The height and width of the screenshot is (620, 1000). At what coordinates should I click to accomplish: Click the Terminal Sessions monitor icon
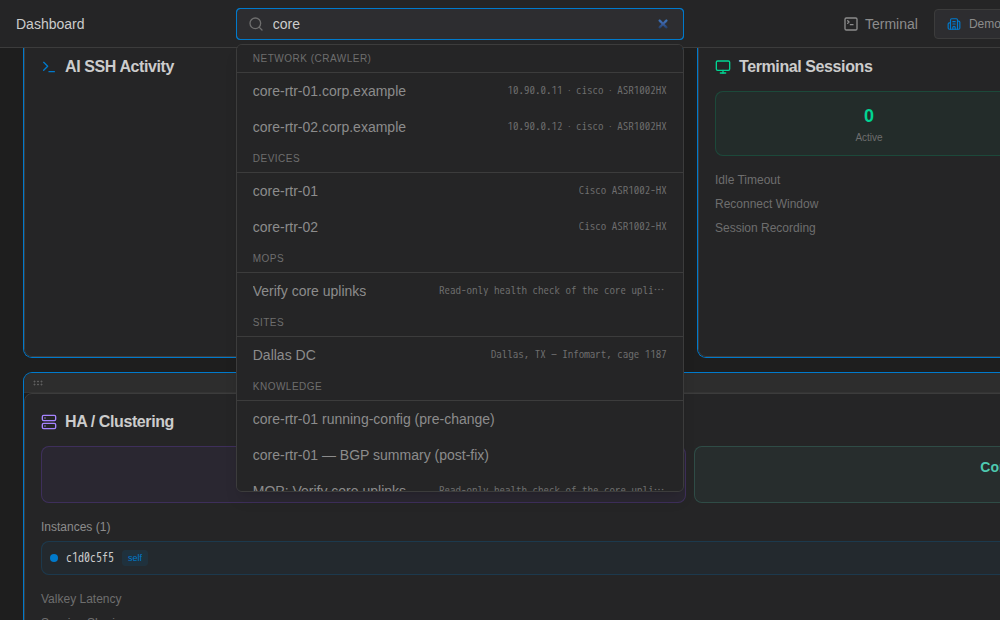(x=723, y=67)
